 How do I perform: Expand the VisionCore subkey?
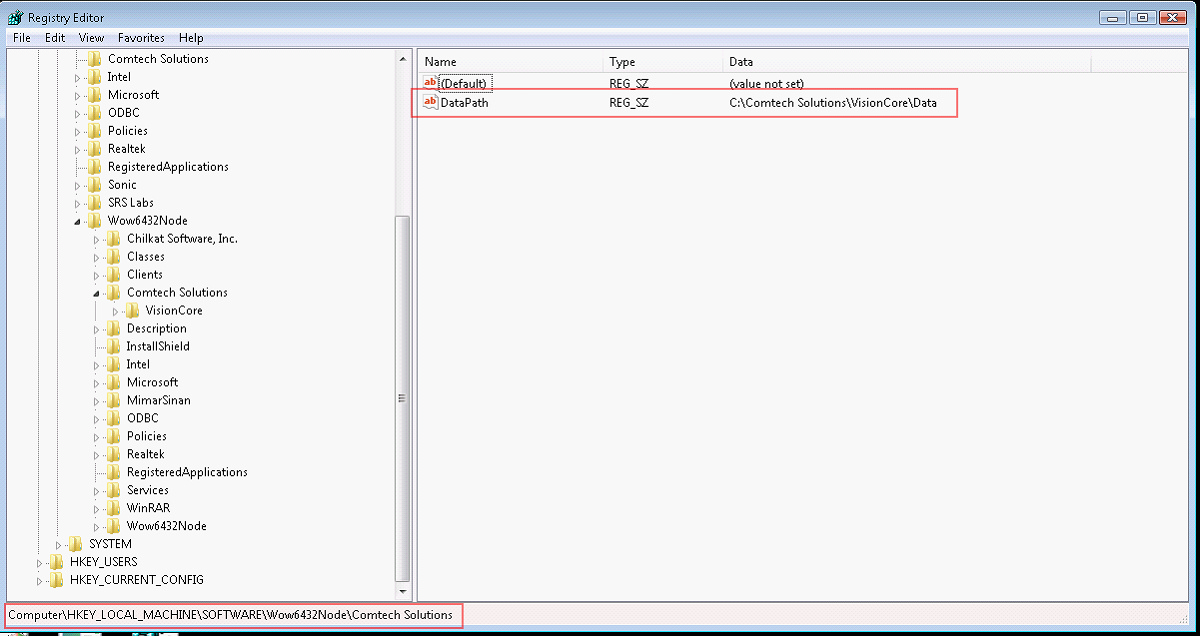pyautogui.click(x=117, y=311)
